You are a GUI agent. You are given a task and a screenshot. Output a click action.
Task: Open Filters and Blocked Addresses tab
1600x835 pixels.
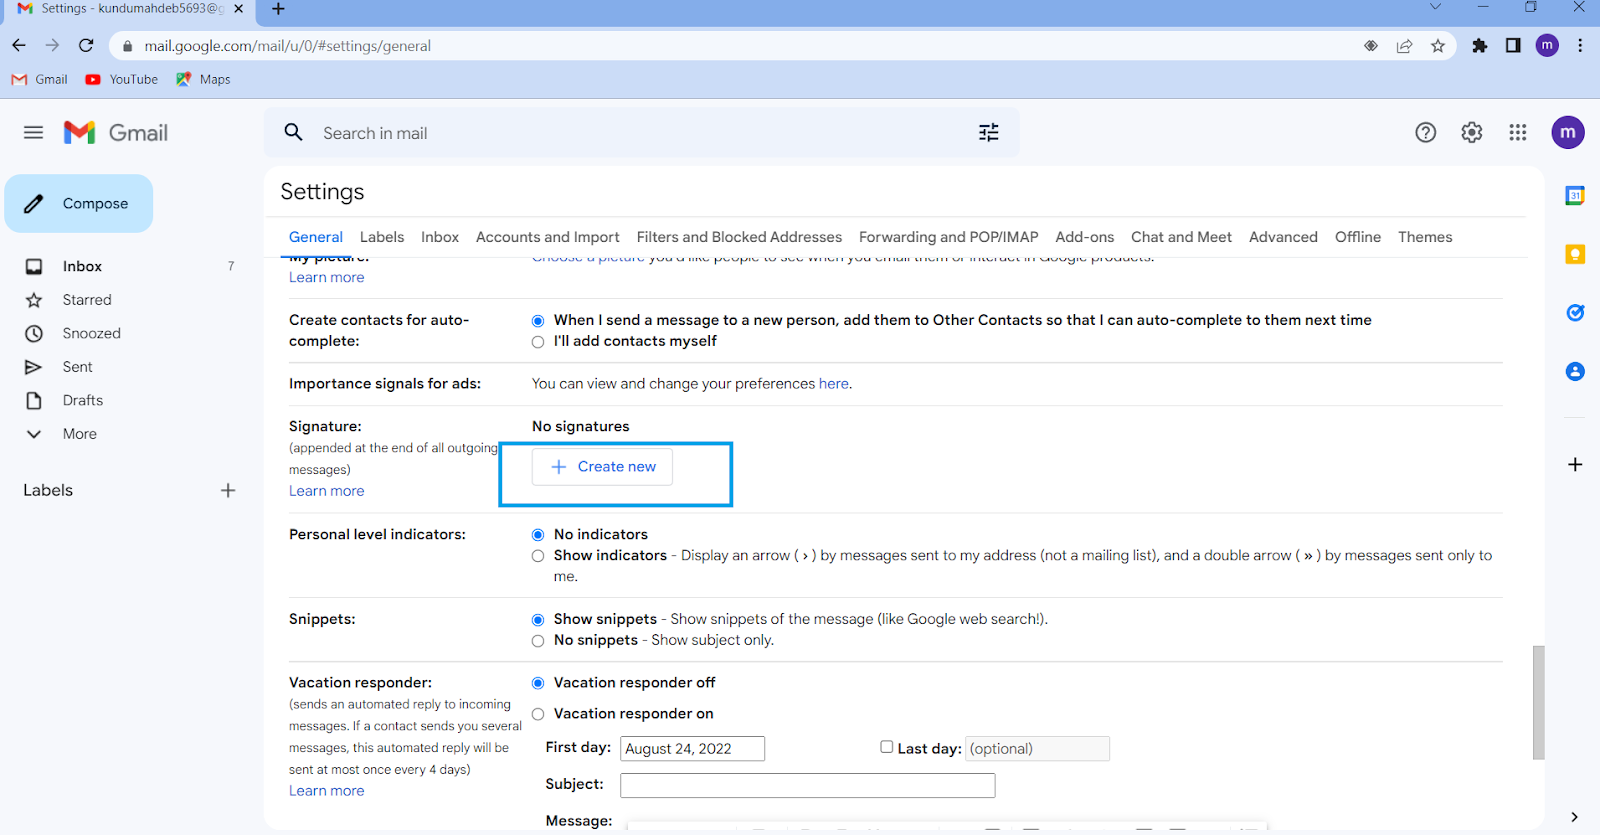coord(739,237)
